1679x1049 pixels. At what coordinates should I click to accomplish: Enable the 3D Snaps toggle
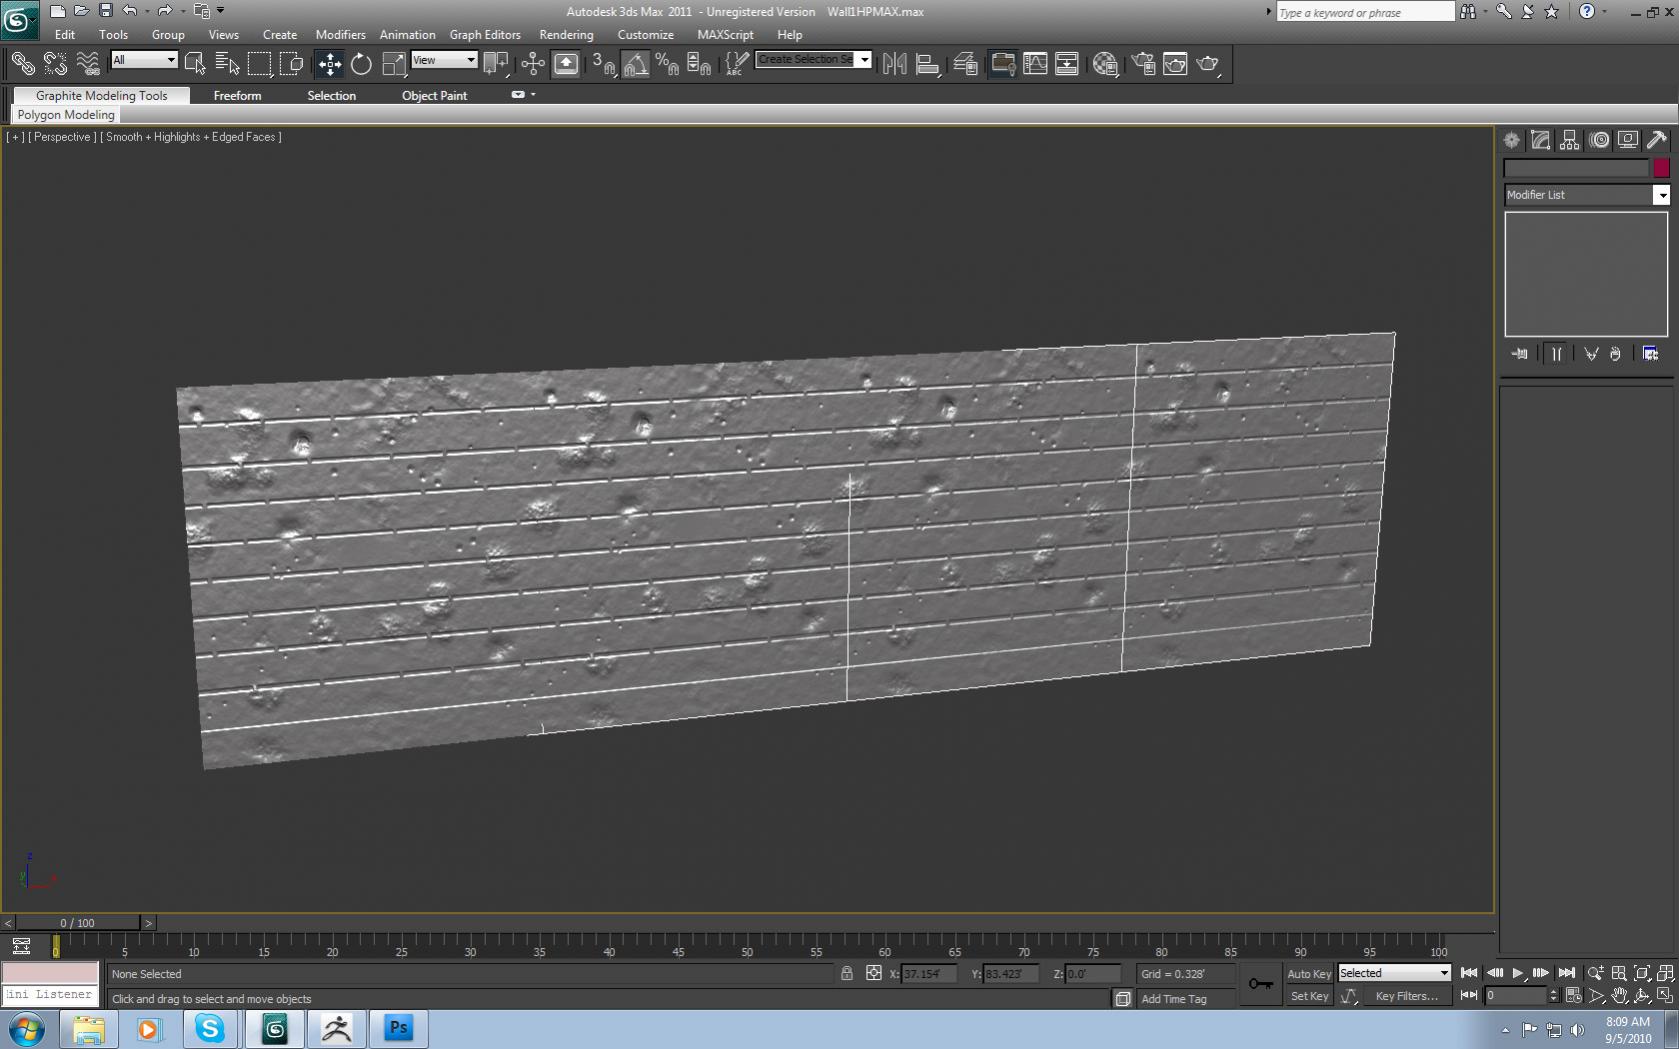click(605, 64)
